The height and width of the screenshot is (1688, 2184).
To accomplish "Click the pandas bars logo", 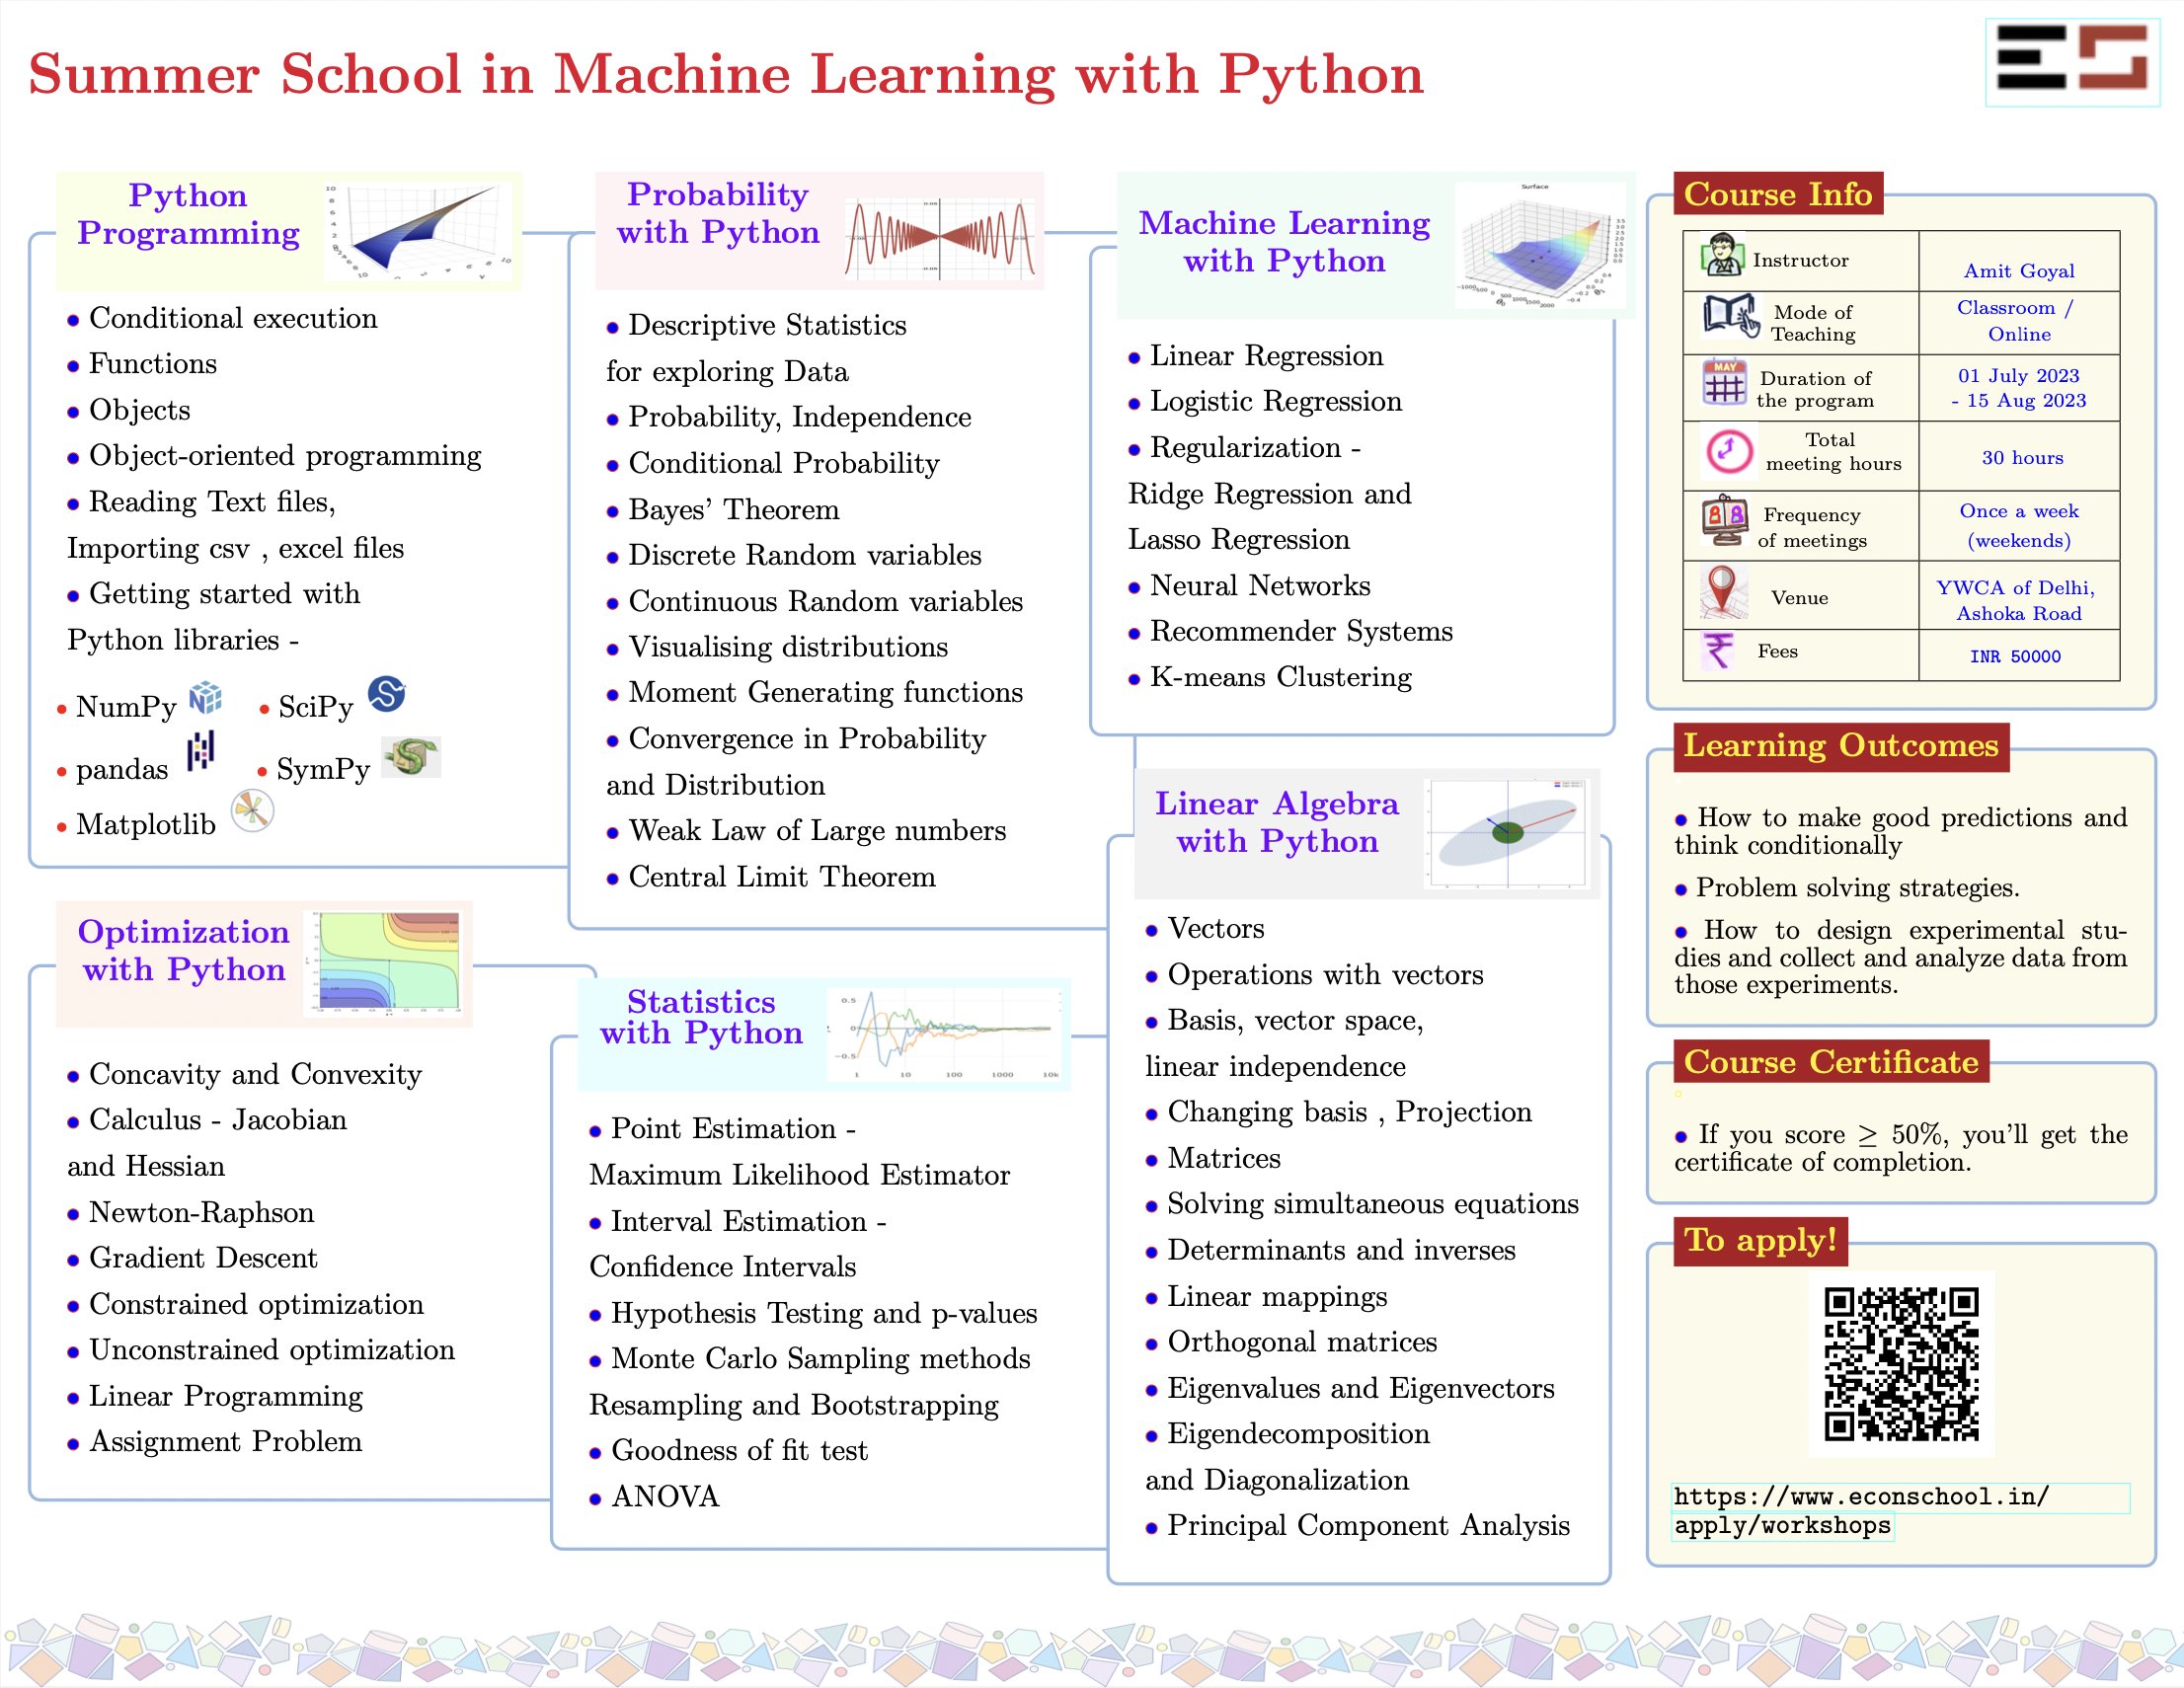I will (201, 750).
